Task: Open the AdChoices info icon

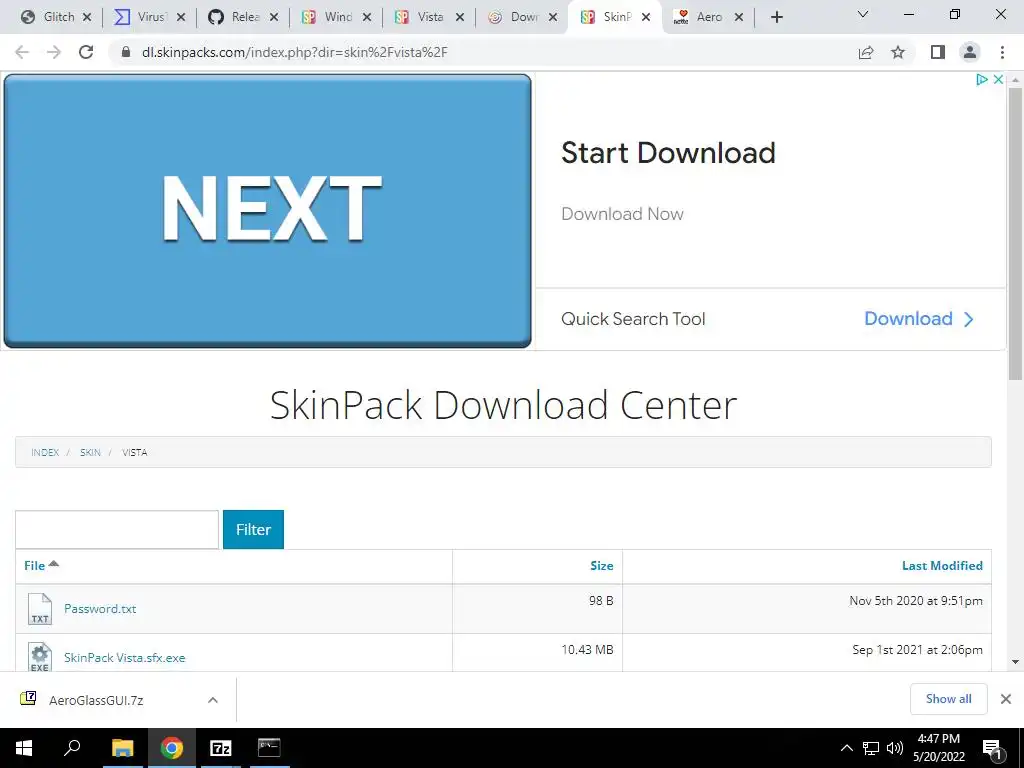Action: point(981,80)
